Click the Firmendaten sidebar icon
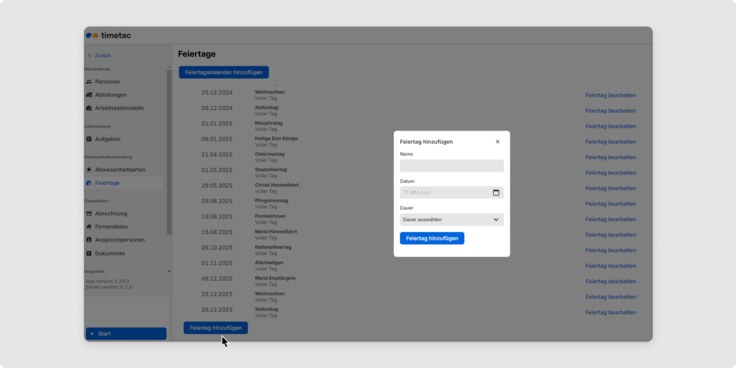The width and height of the screenshot is (736, 368). tap(89, 227)
